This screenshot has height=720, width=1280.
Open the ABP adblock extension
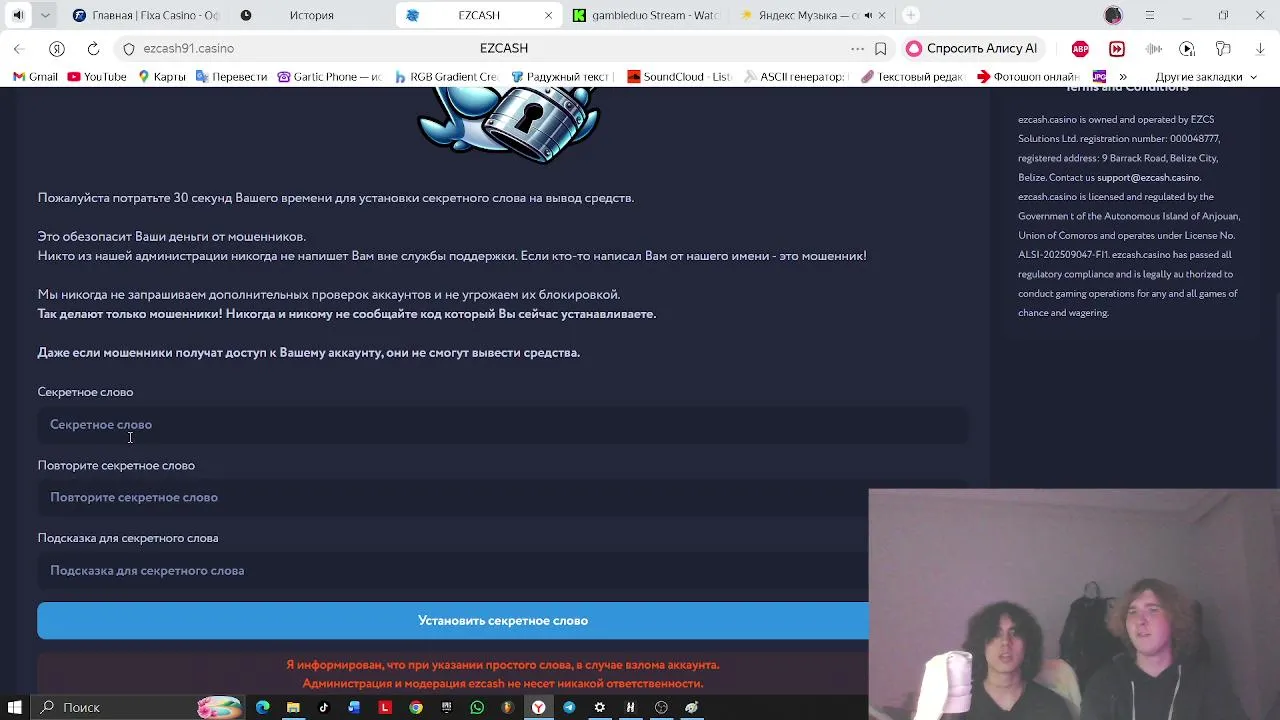(x=1080, y=48)
